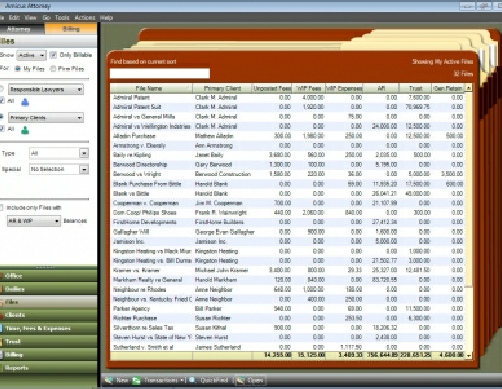The image size is (502, 389).
Task: Open the Actions menu
Action: pyautogui.click(x=85, y=18)
